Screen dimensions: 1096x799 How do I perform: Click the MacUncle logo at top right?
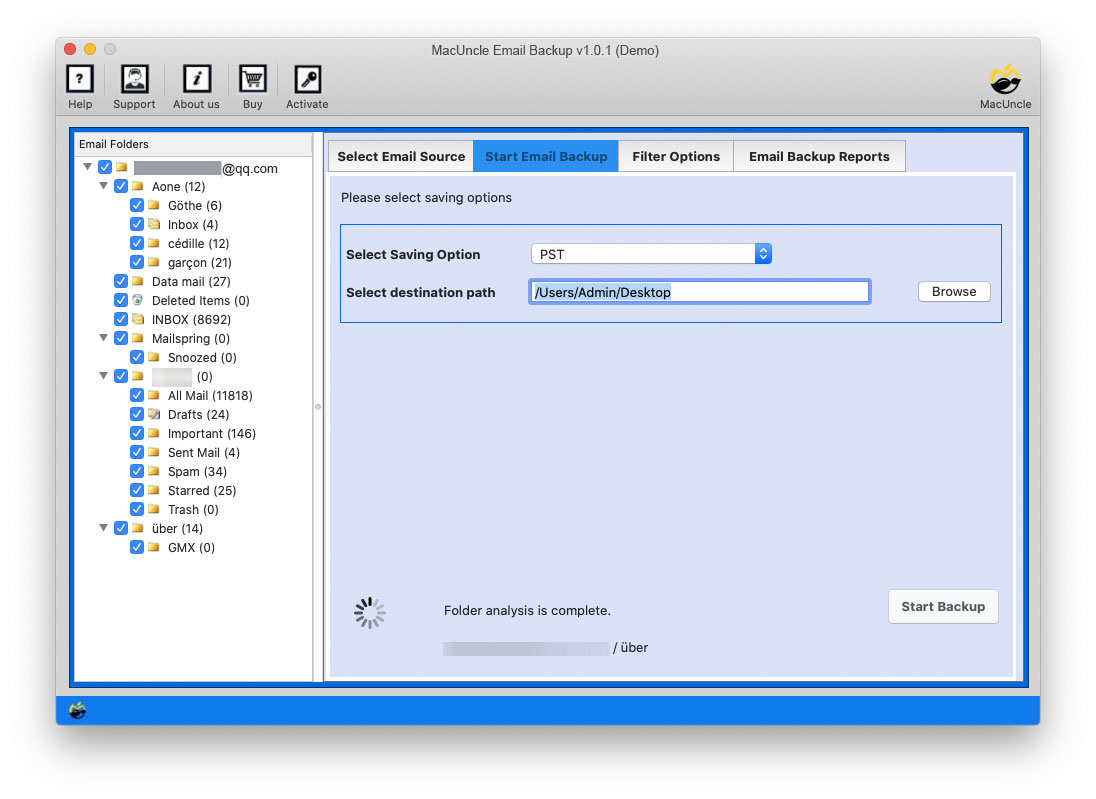[x=1004, y=78]
